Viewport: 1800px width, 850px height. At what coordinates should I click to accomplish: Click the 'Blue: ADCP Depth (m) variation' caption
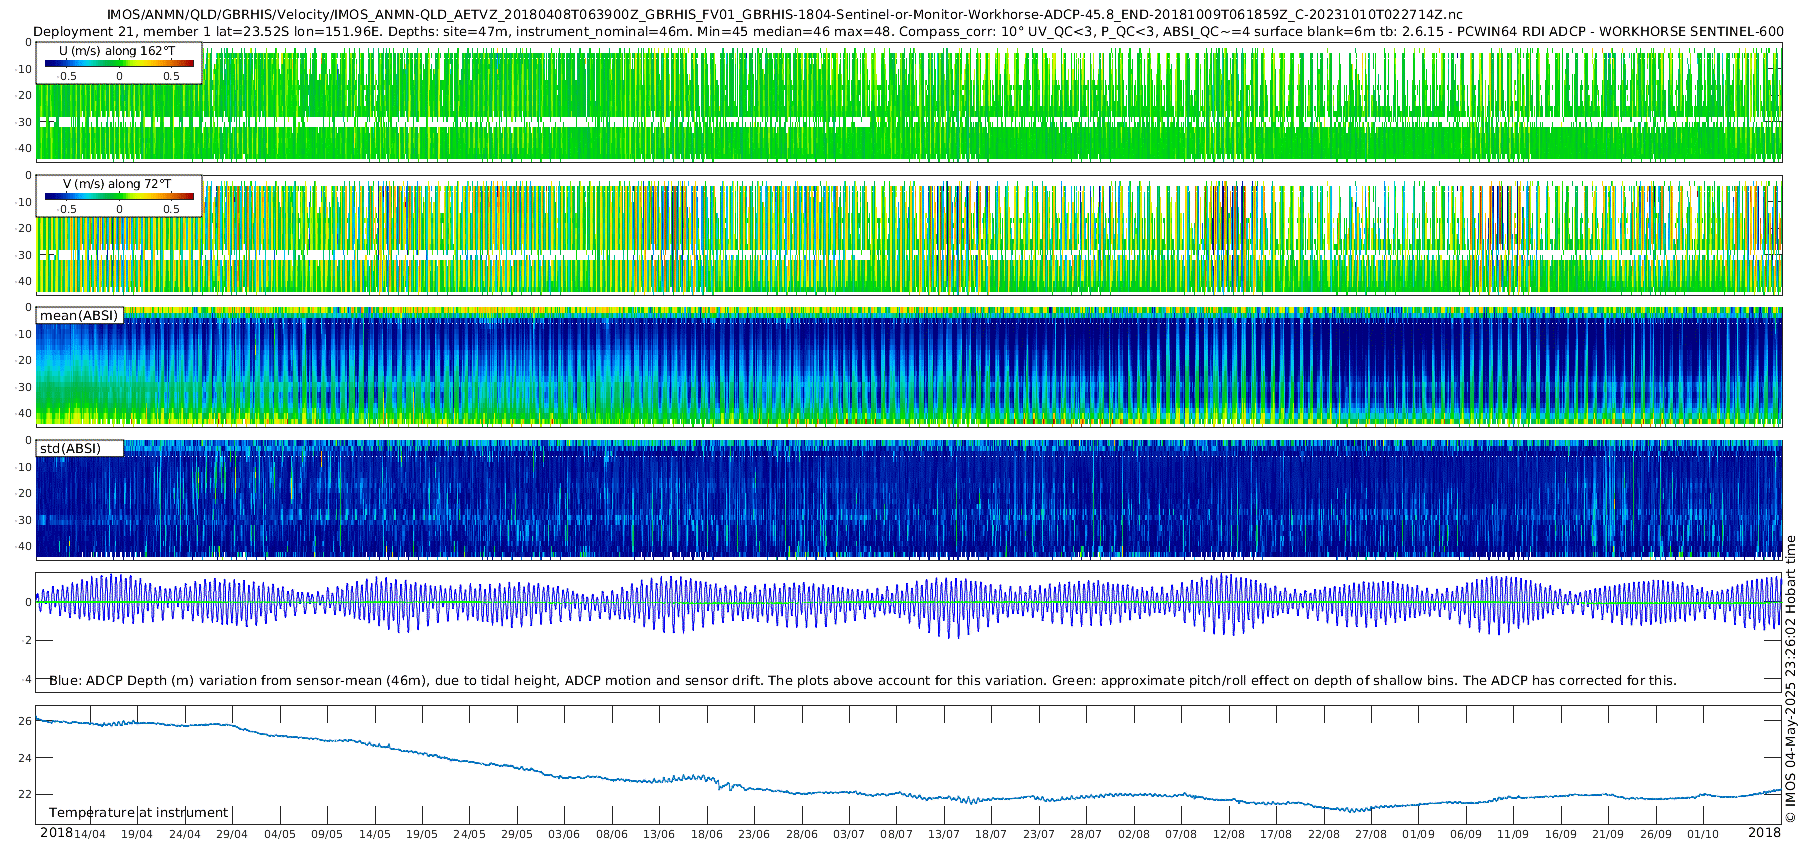pos(863,681)
